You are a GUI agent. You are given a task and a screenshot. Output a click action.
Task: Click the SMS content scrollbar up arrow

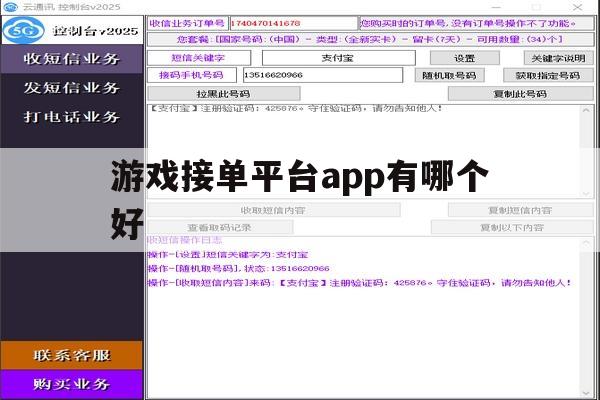click(x=586, y=110)
